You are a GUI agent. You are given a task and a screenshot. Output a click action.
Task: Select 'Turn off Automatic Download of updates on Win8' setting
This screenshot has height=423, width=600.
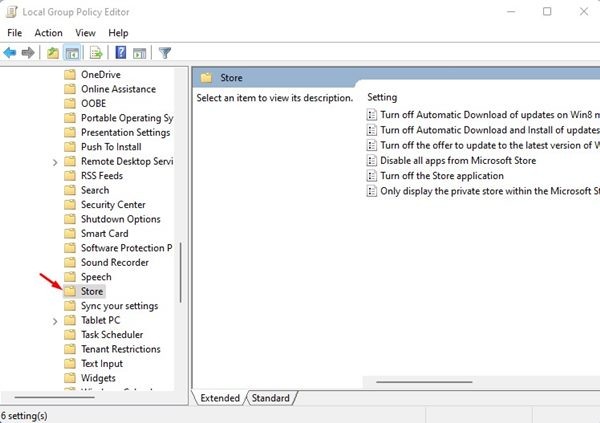(490, 115)
